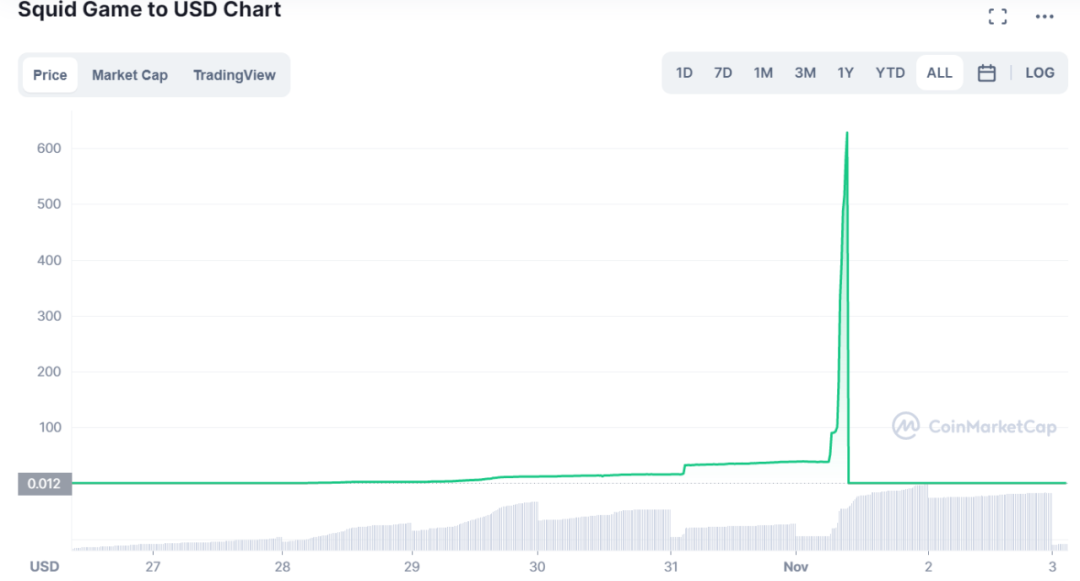
Task: Select the 1Y time range
Action: (x=846, y=73)
